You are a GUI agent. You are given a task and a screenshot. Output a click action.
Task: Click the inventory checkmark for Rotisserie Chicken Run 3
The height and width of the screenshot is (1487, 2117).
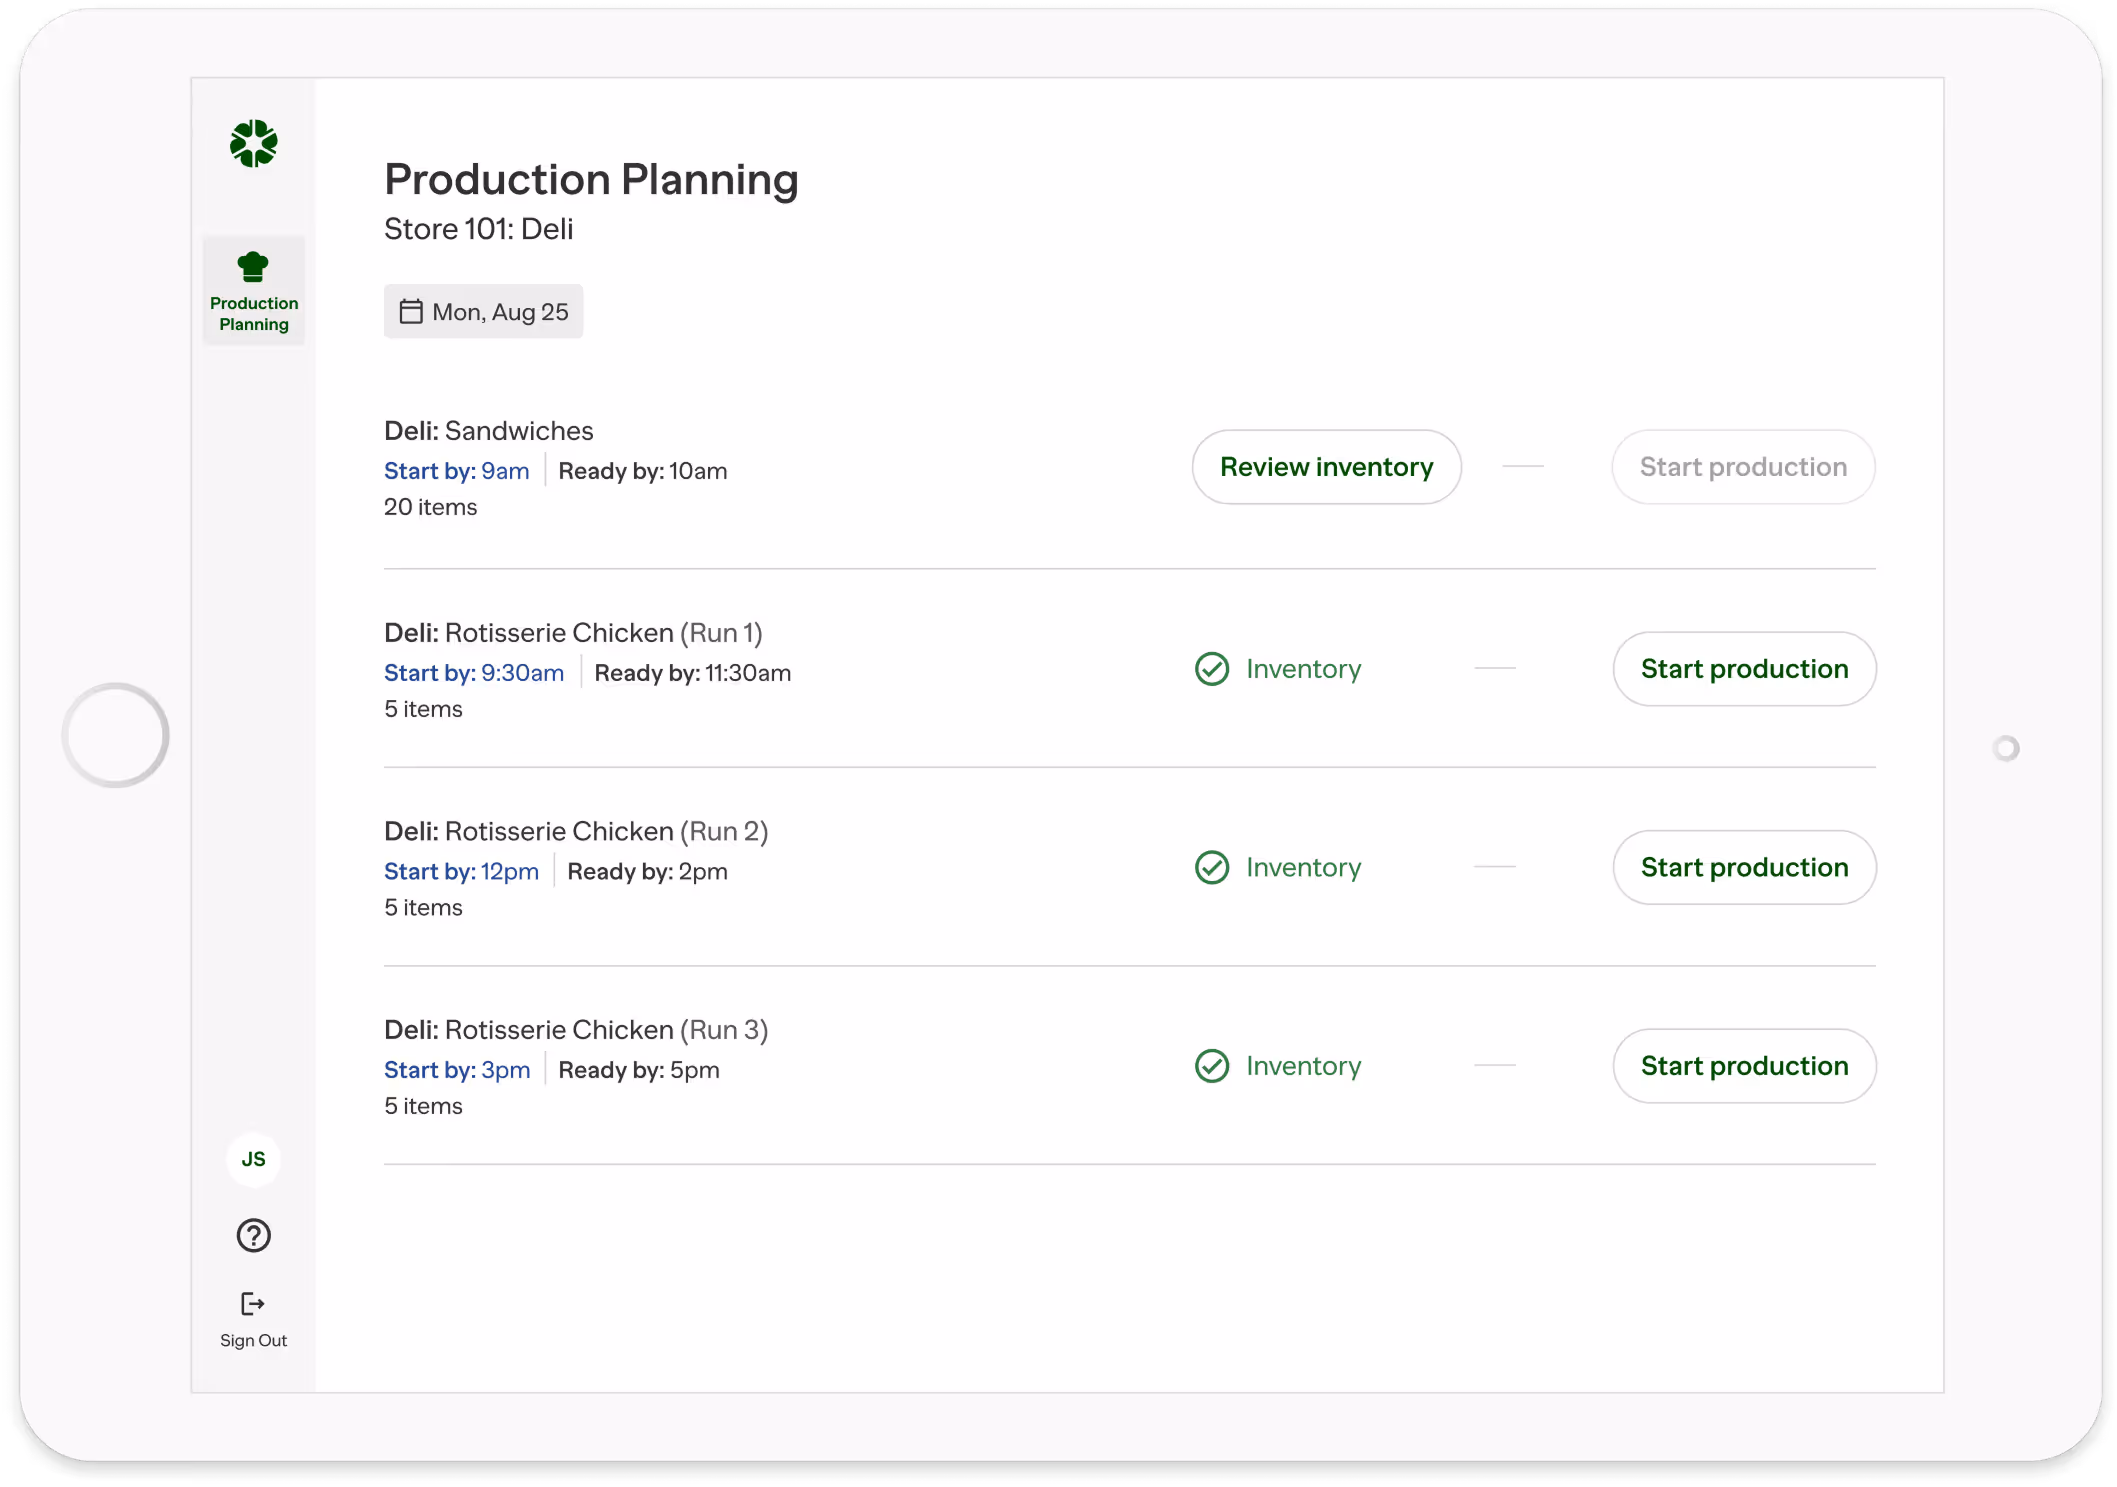coord(1211,1066)
